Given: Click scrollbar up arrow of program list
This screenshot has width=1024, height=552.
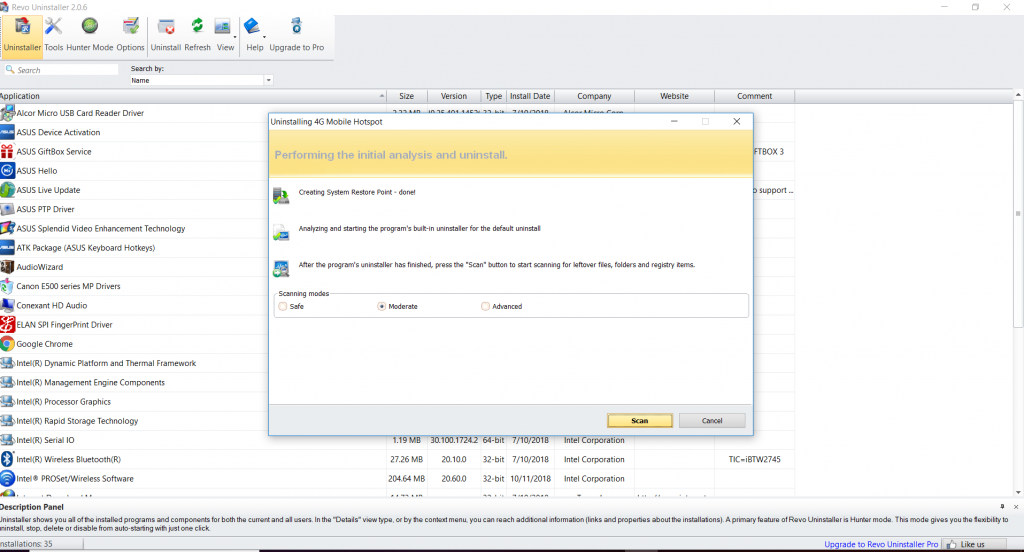Looking at the screenshot, I should 1018,95.
